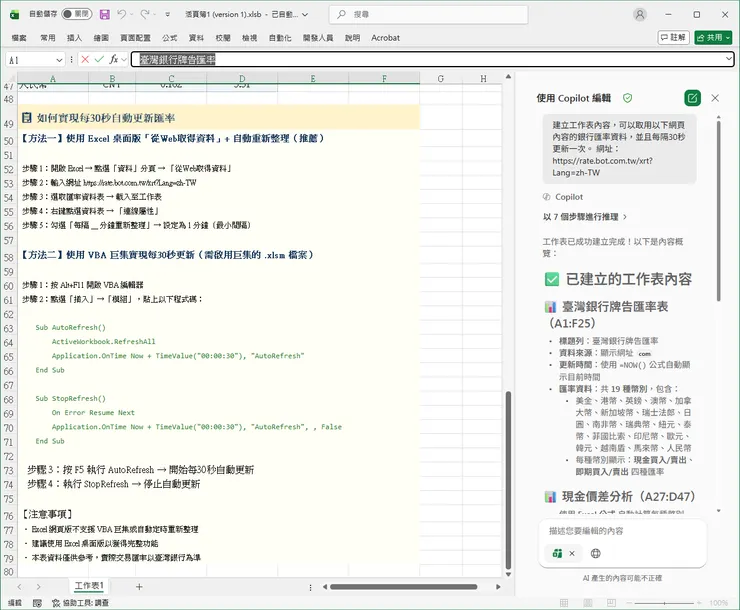Screen dimensions: 740x610
Task: Click the horizontal scrollbar thumb
Action: pos(404,587)
